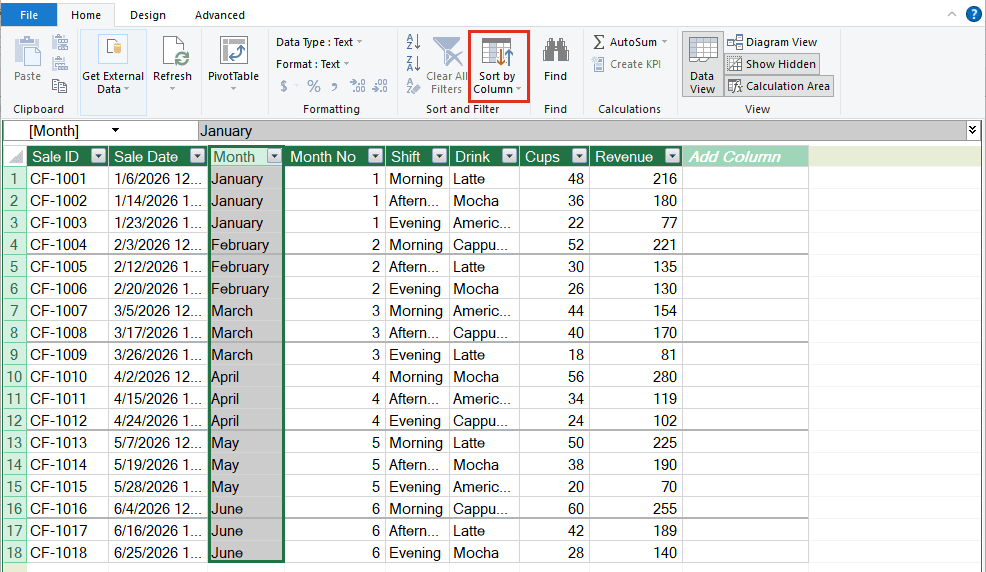Open the column name box dropdown

coord(115,130)
